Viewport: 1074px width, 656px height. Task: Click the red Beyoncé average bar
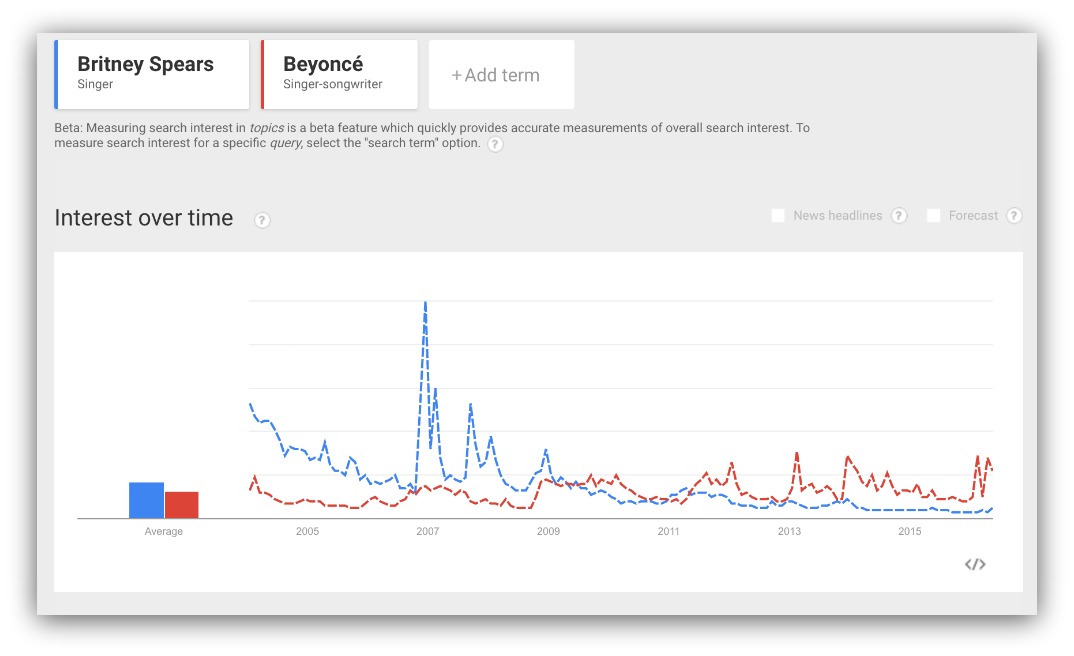(x=182, y=505)
